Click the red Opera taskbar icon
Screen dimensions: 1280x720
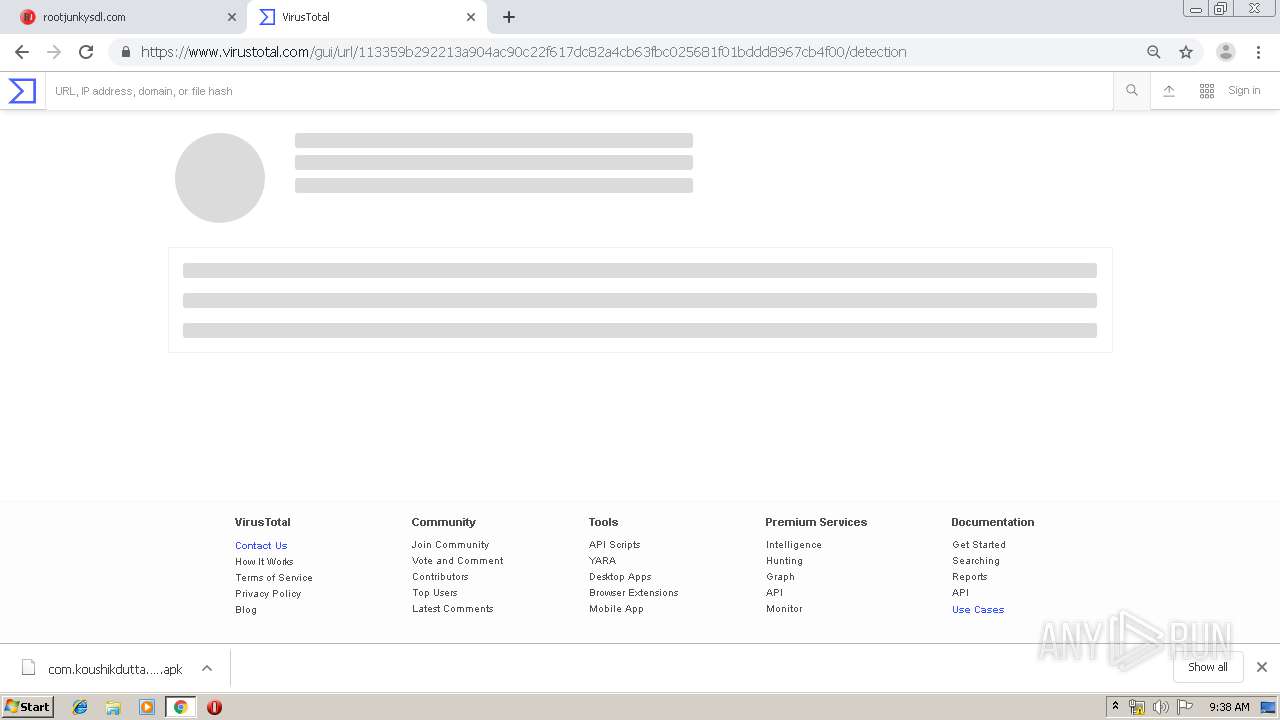[214, 707]
